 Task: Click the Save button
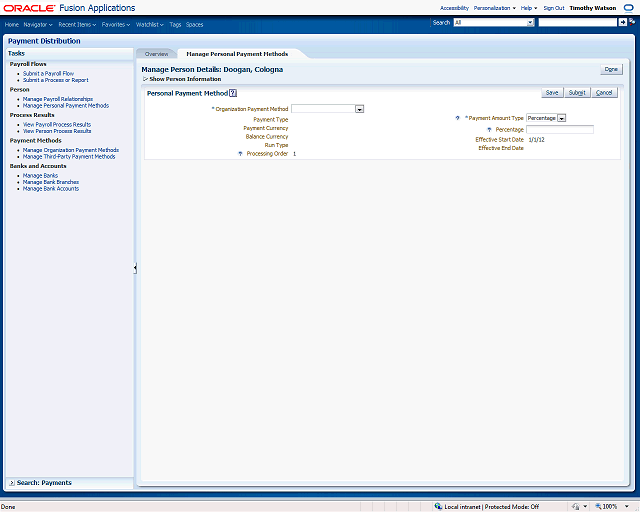pyautogui.click(x=551, y=93)
